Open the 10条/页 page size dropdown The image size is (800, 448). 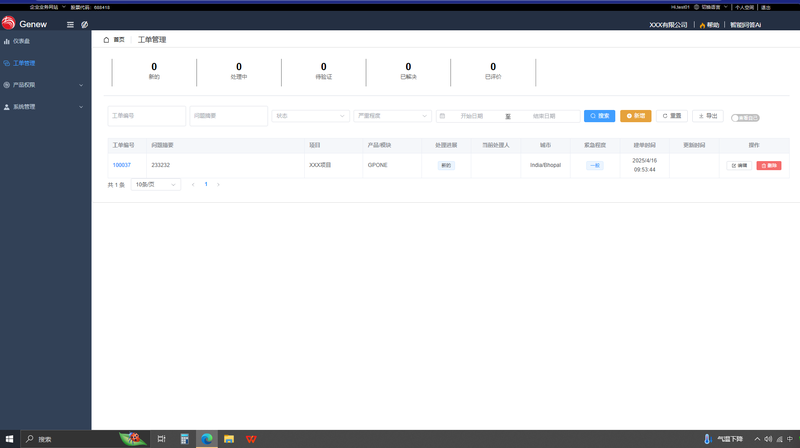click(156, 185)
